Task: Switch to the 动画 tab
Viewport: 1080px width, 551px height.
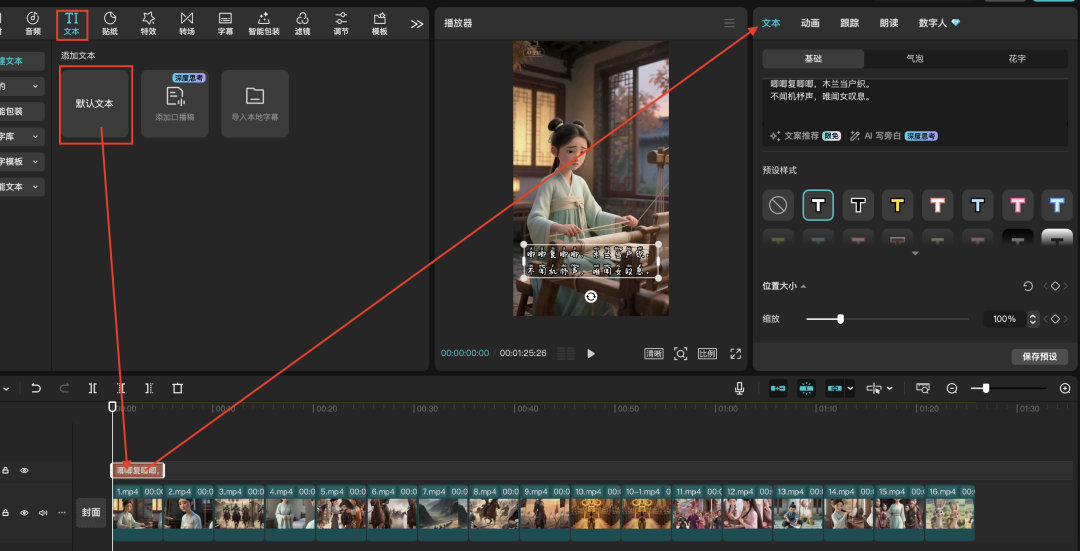Action: pos(810,23)
